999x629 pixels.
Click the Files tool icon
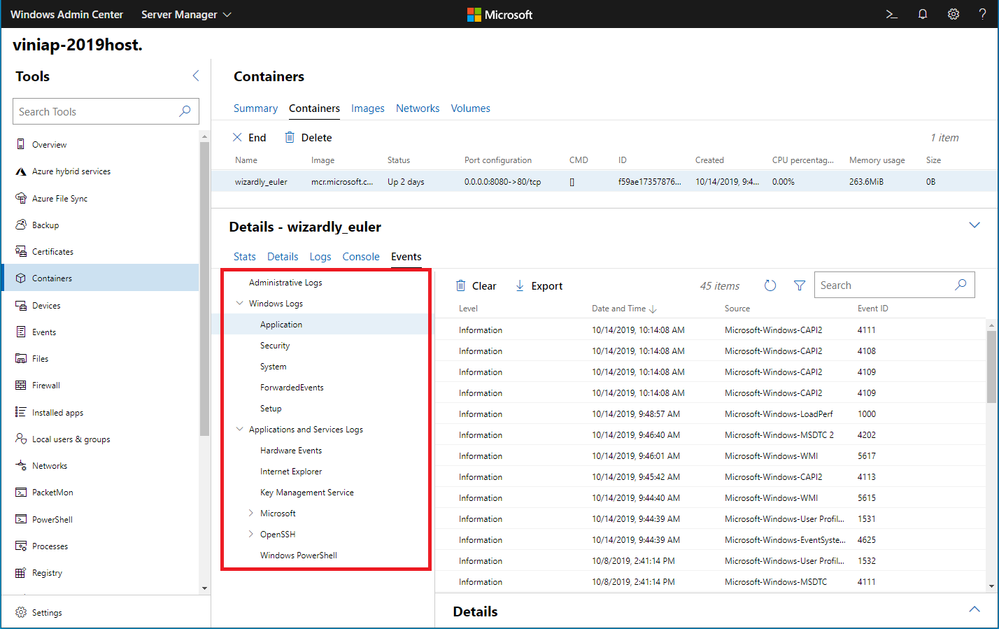[20, 359]
